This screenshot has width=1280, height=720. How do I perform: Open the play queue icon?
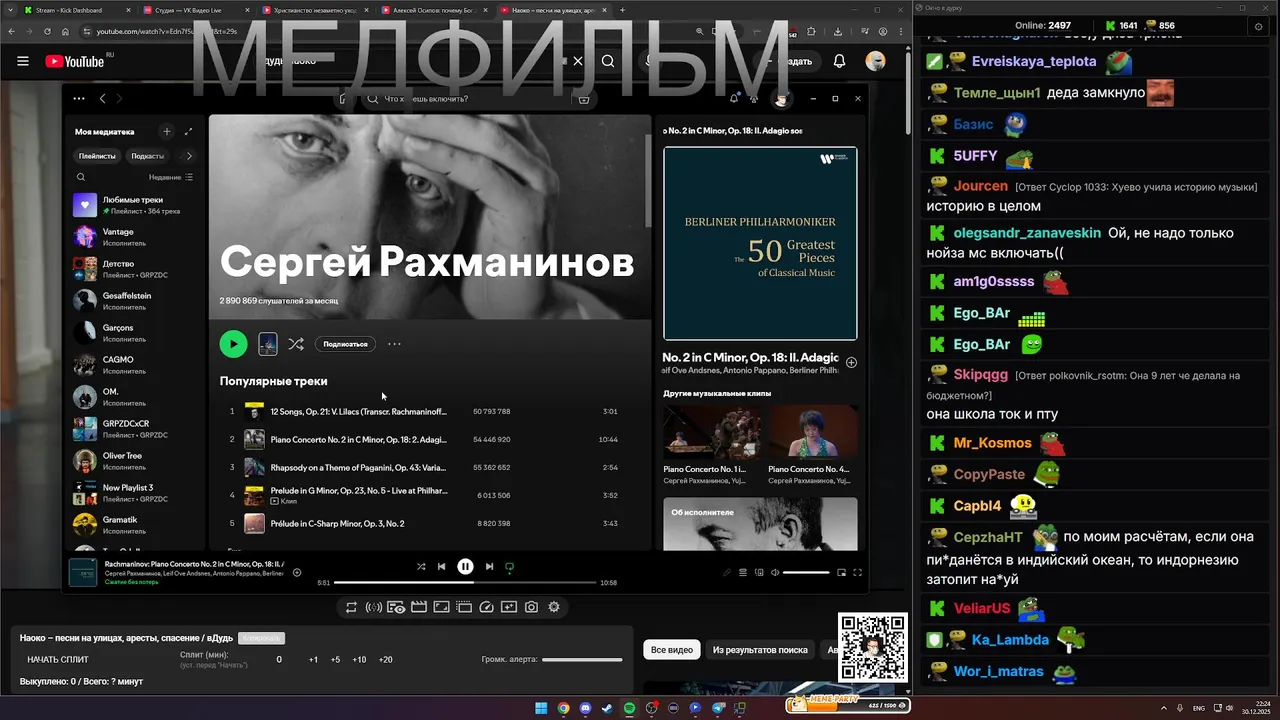(743, 572)
